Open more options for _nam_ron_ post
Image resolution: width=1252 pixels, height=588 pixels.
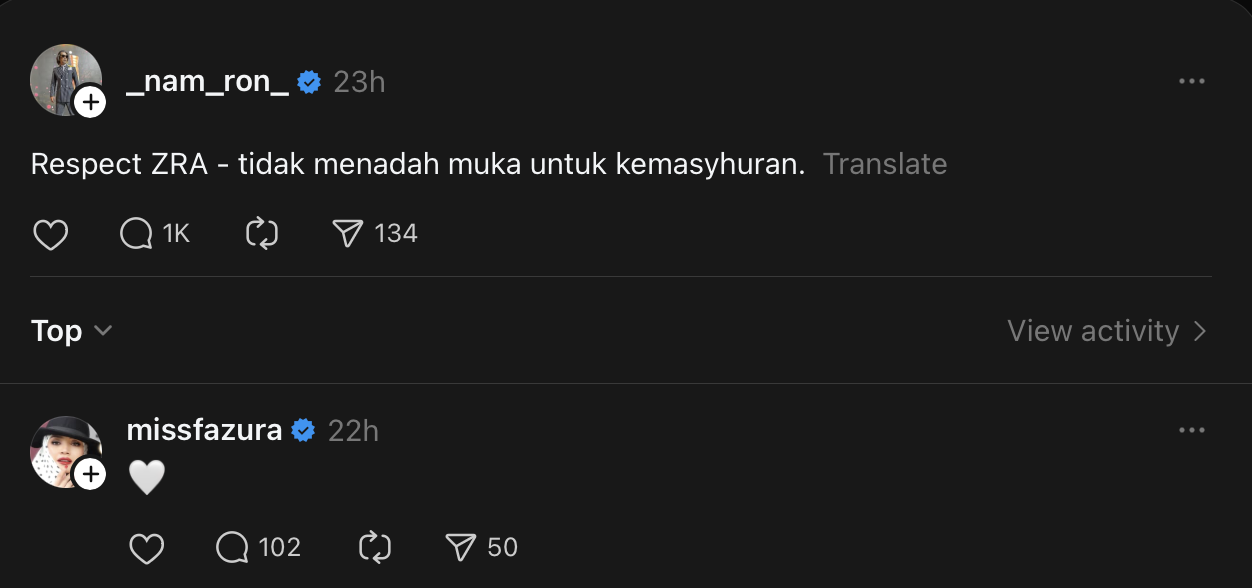(x=1191, y=82)
